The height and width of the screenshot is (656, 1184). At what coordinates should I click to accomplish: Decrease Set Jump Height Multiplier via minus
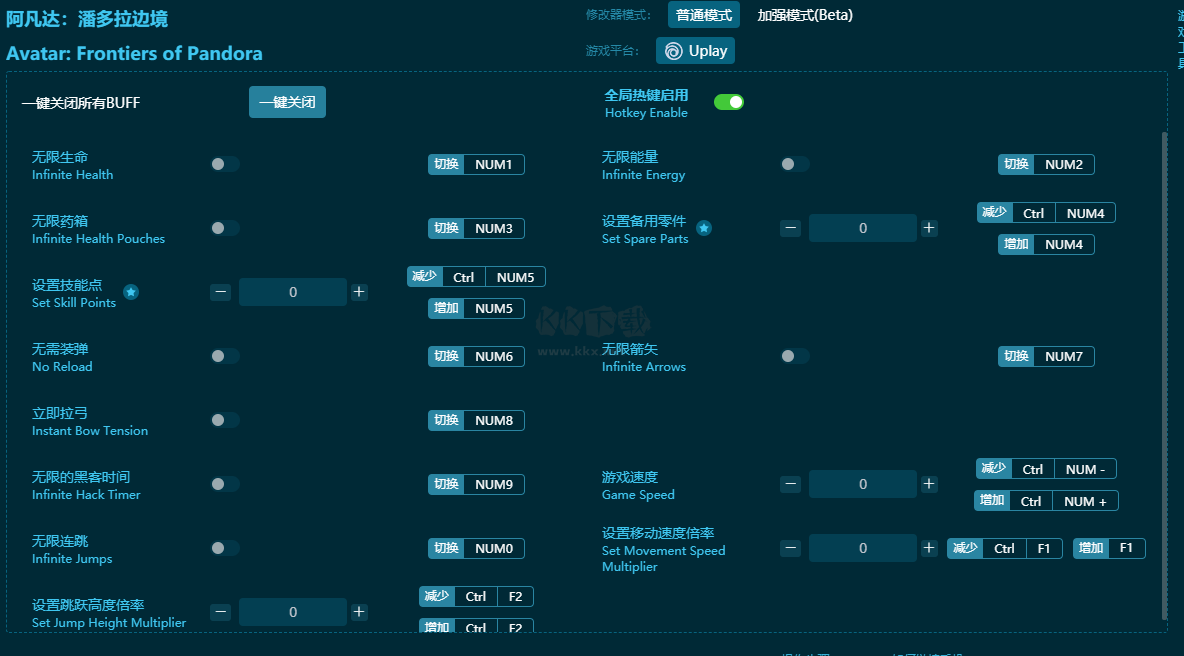[x=220, y=612]
